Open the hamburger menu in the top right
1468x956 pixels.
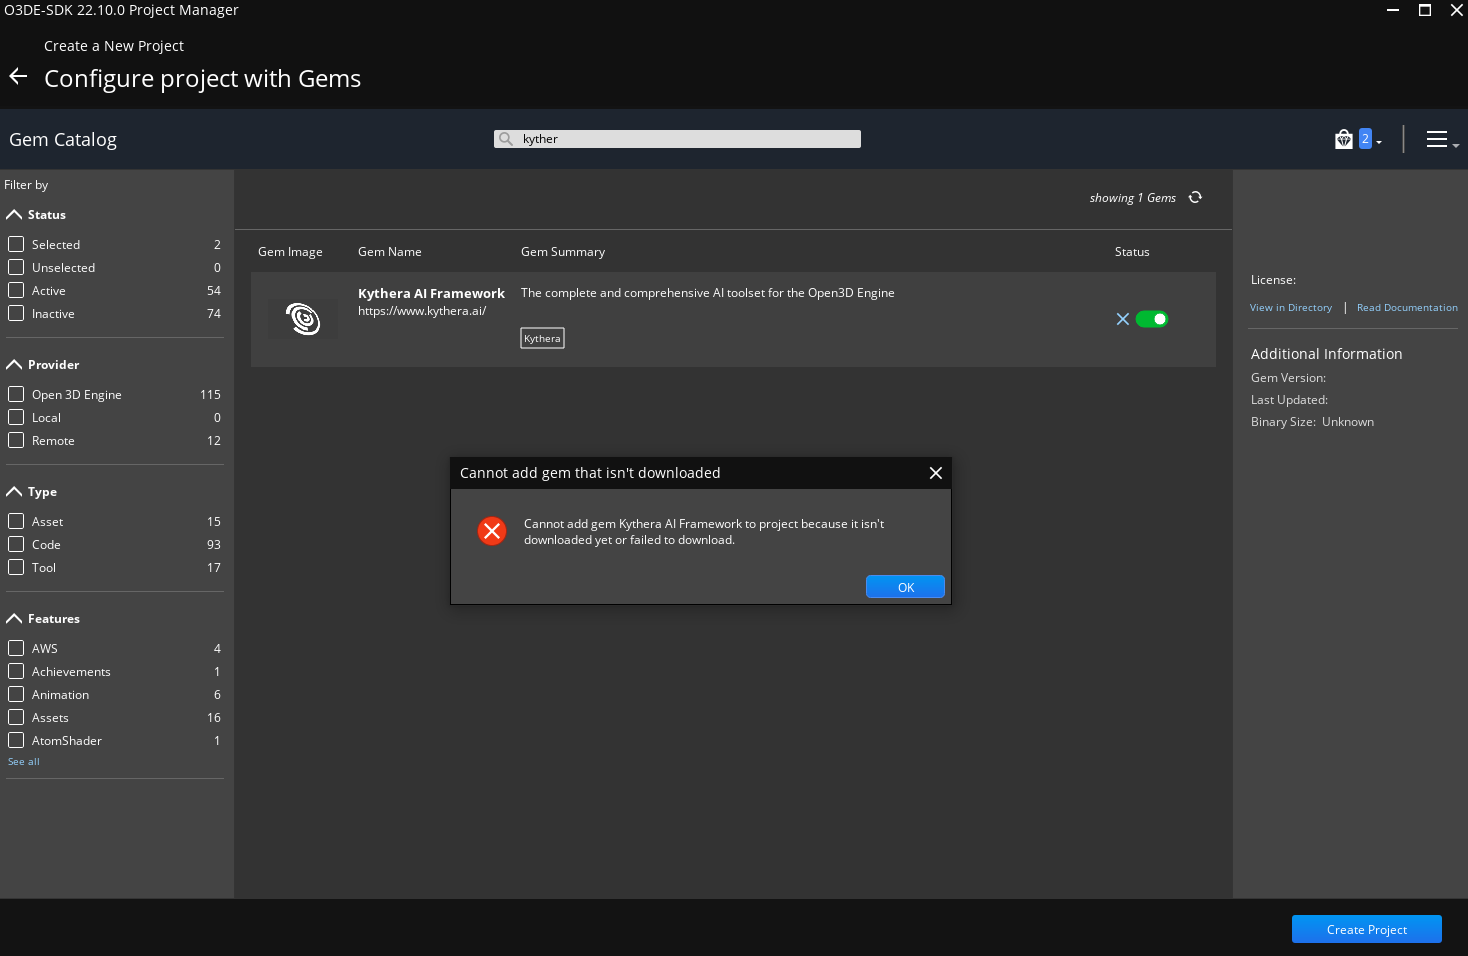(1437, 139)
